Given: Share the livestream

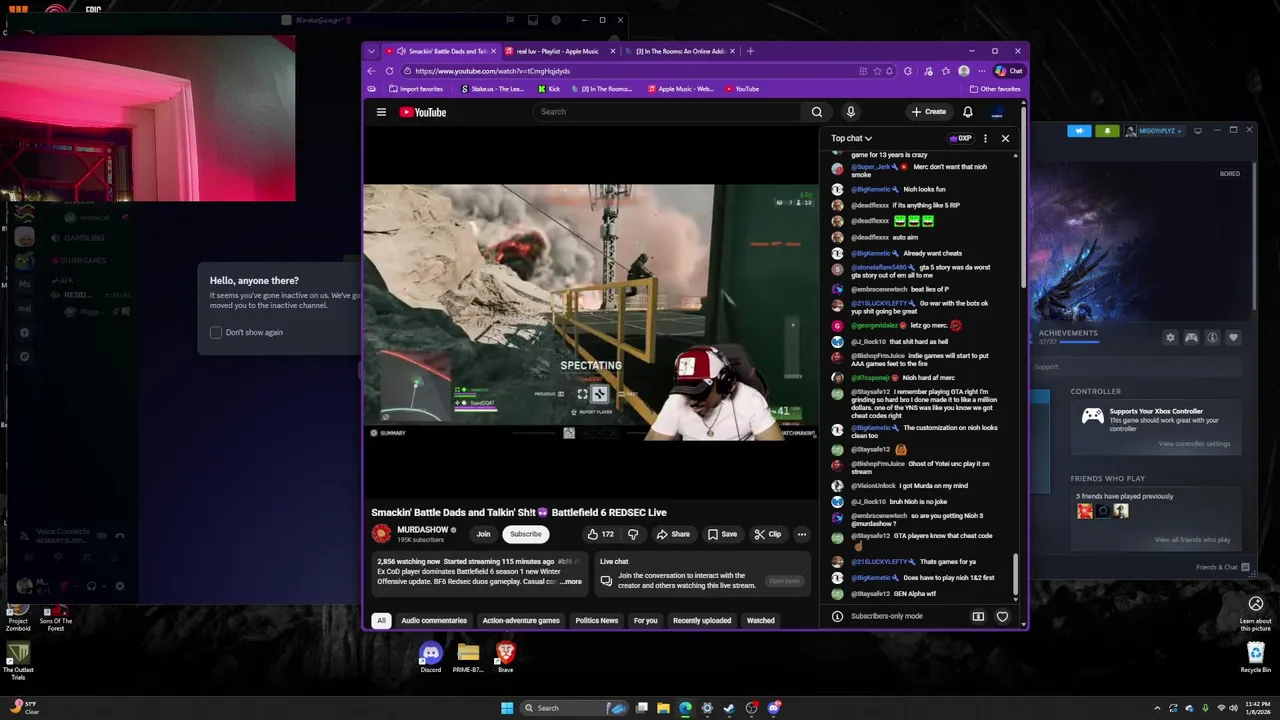Looking at the screenshot, I should 673,534.
